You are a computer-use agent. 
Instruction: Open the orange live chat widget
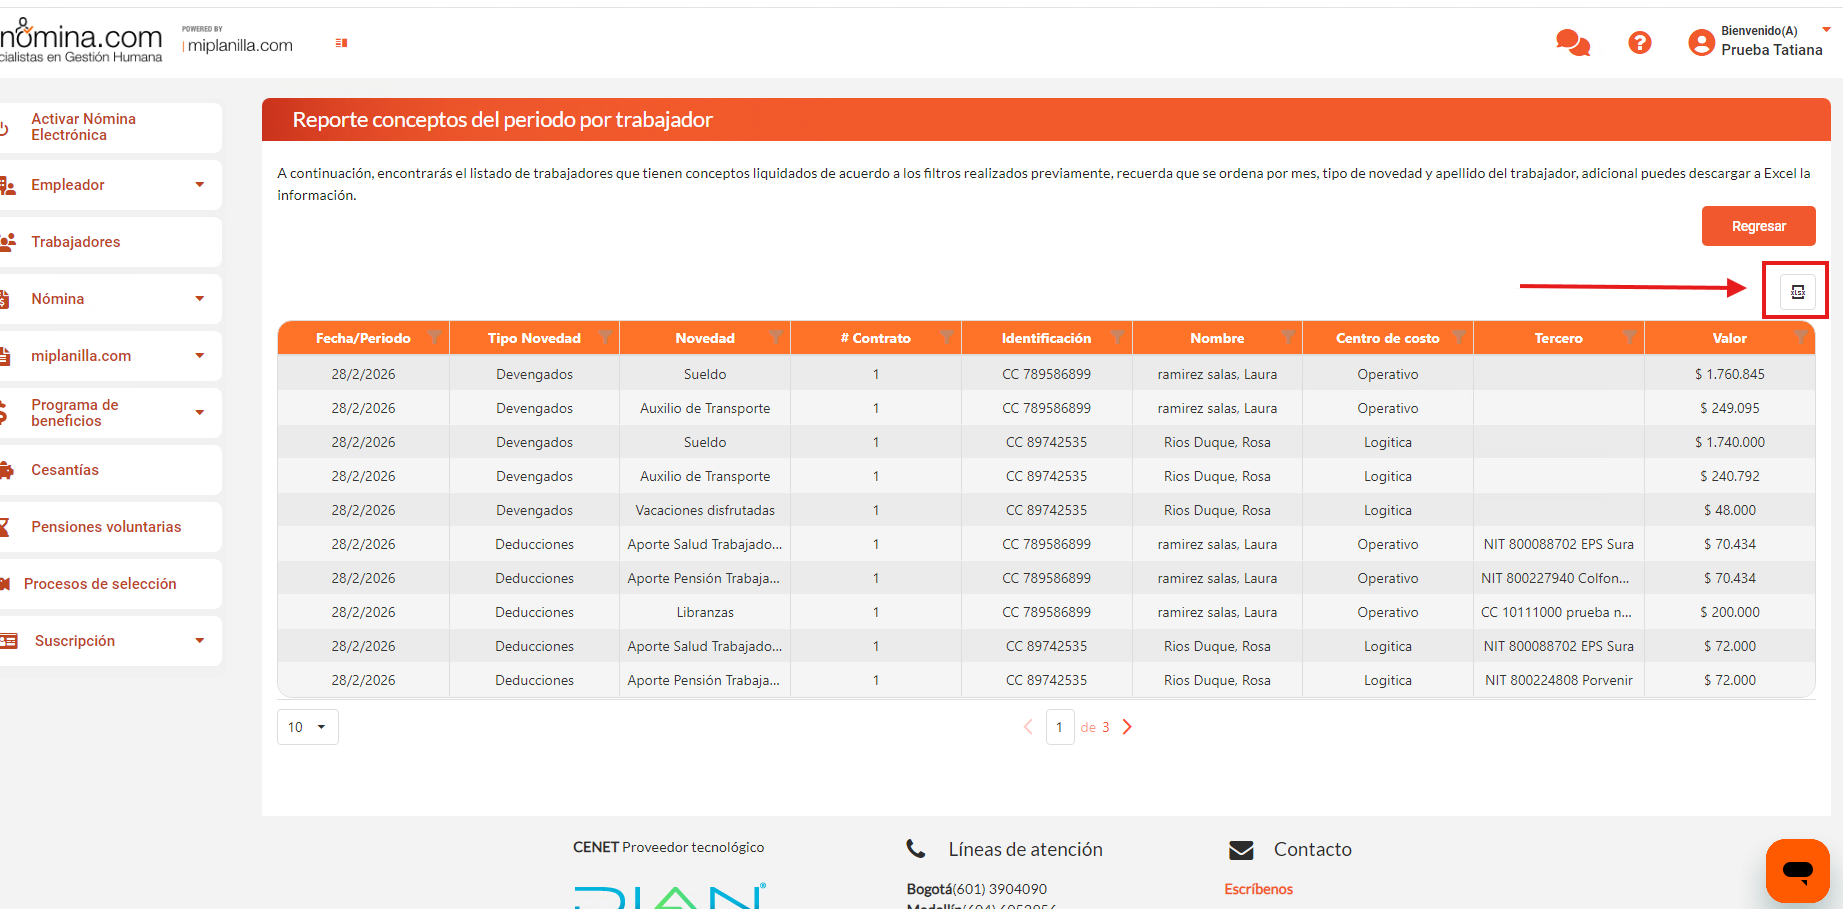coord(1797,870)
